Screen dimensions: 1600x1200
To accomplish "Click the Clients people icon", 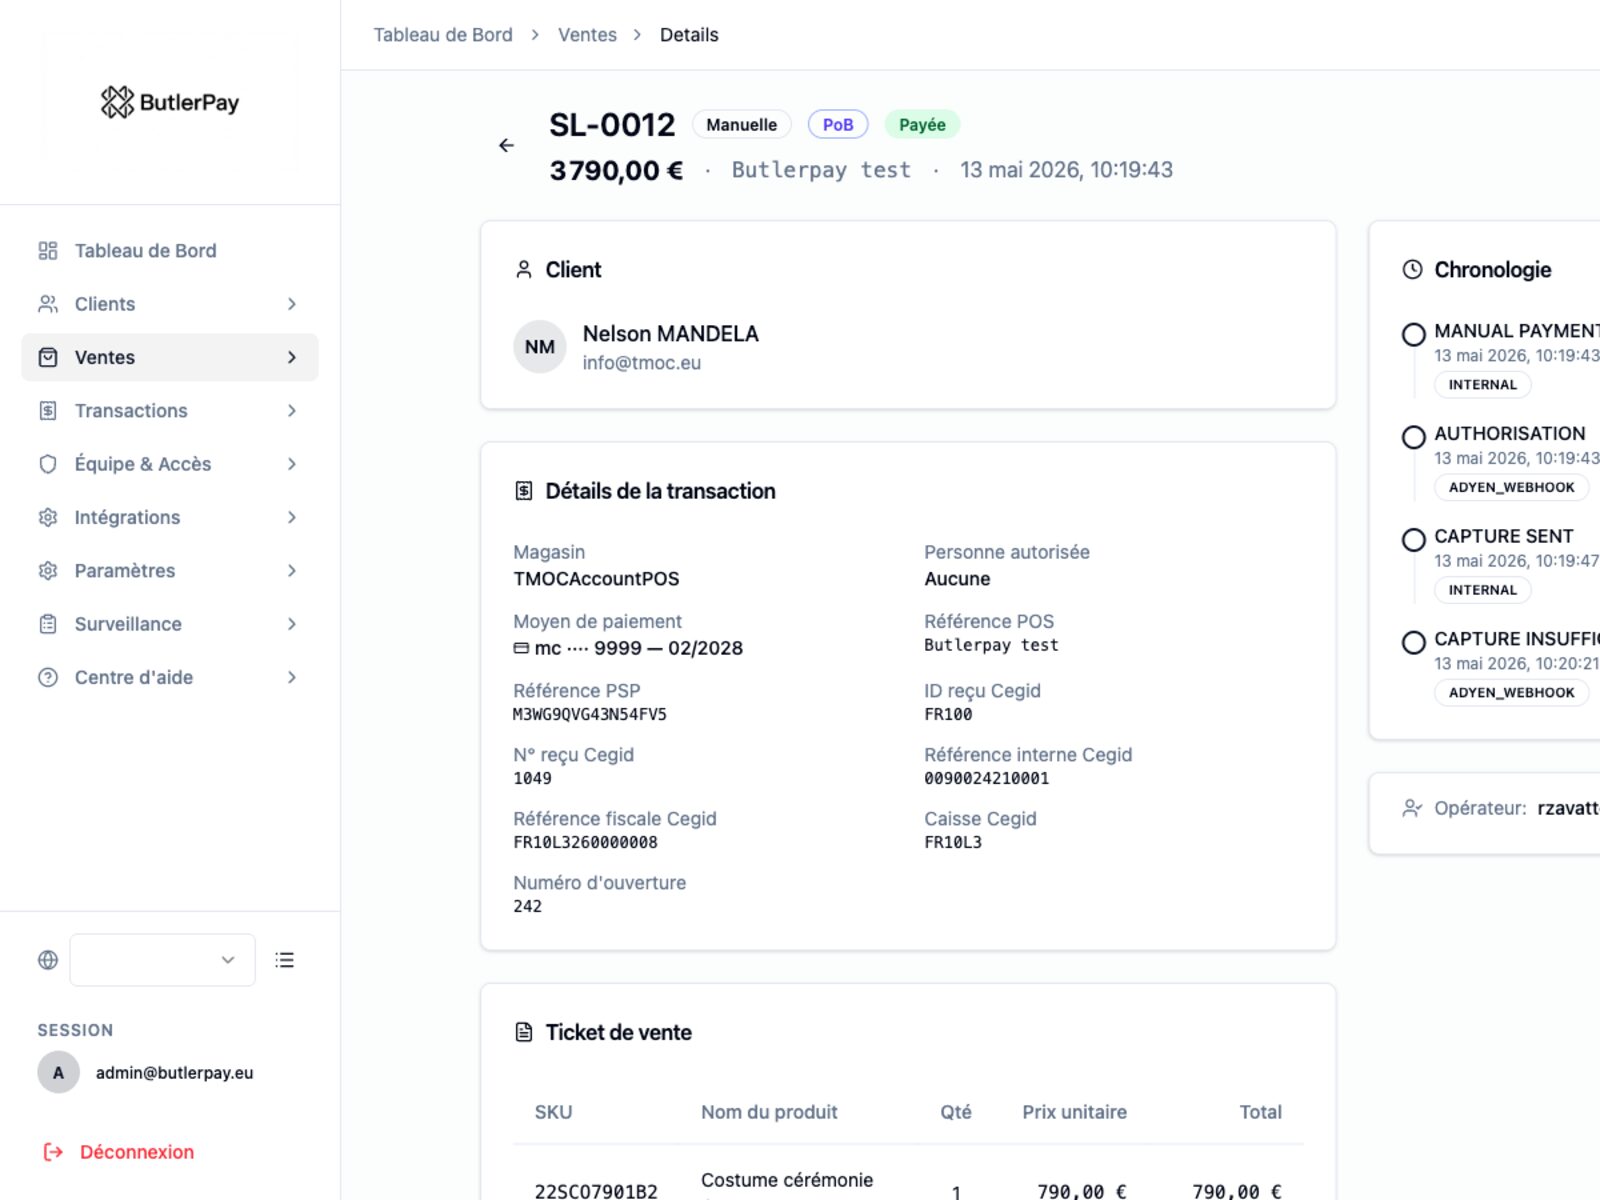I will (x=48, y=304).
